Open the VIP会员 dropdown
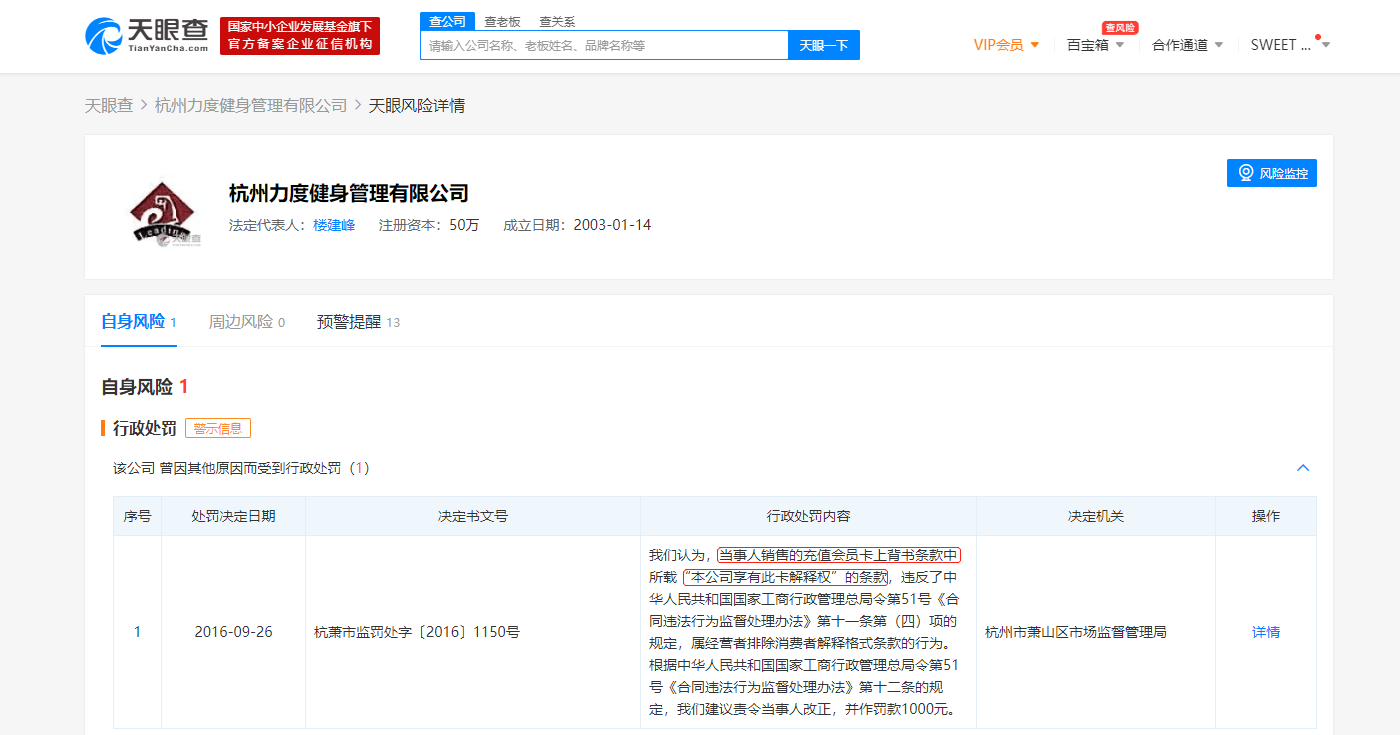Viewport: 1400px width, 735px height. 1007,45
